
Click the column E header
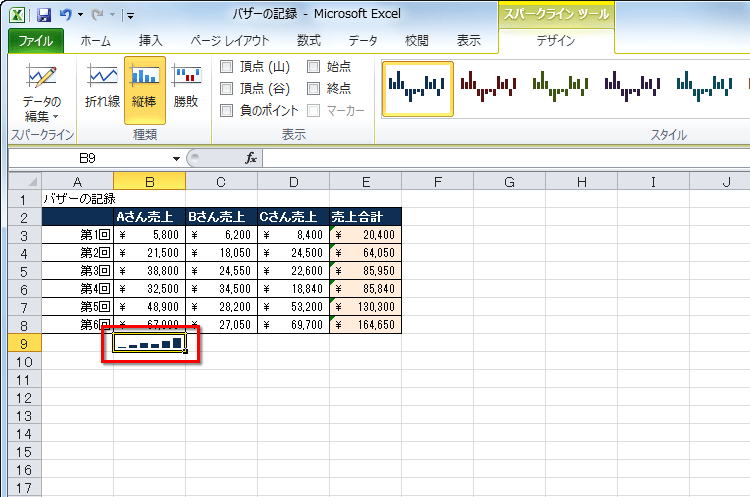365,181
